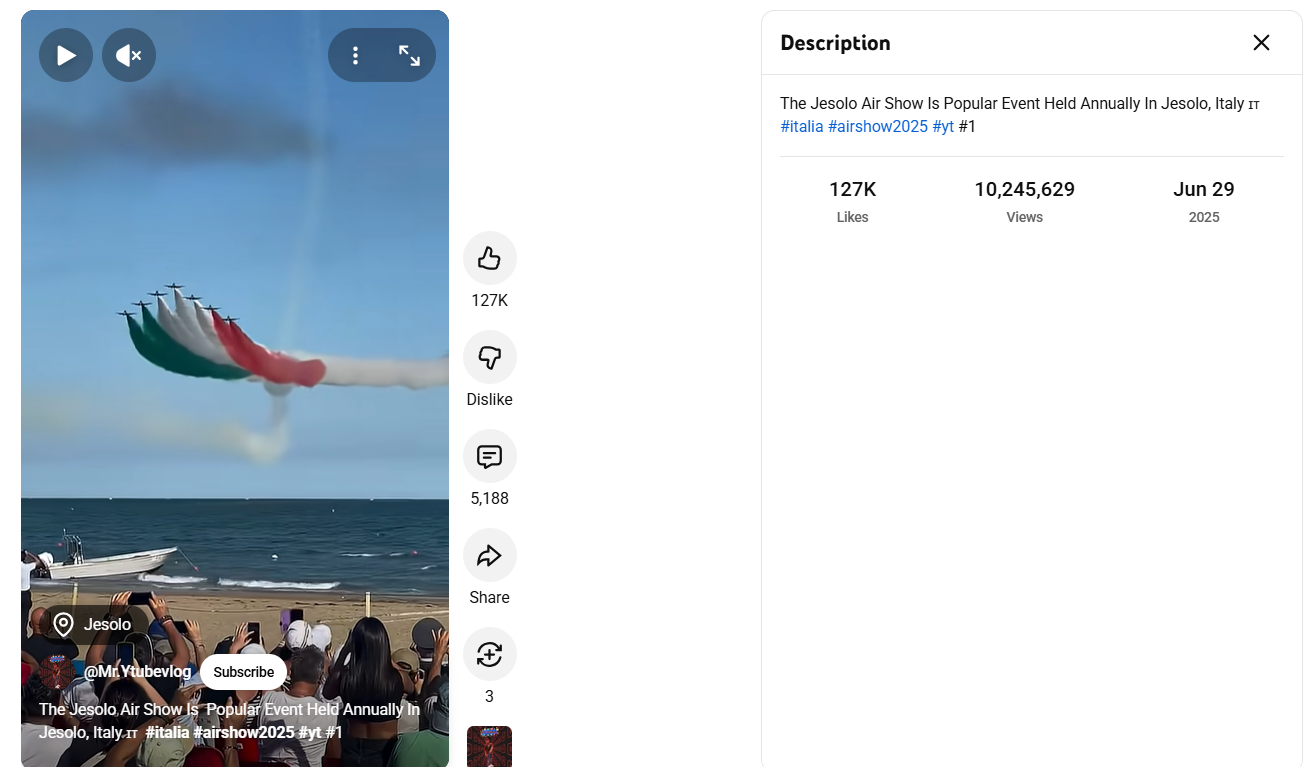Screen dimensions: 1308x767
Task: Open the sound thumbnail below Remix
Action: [489, 746]
